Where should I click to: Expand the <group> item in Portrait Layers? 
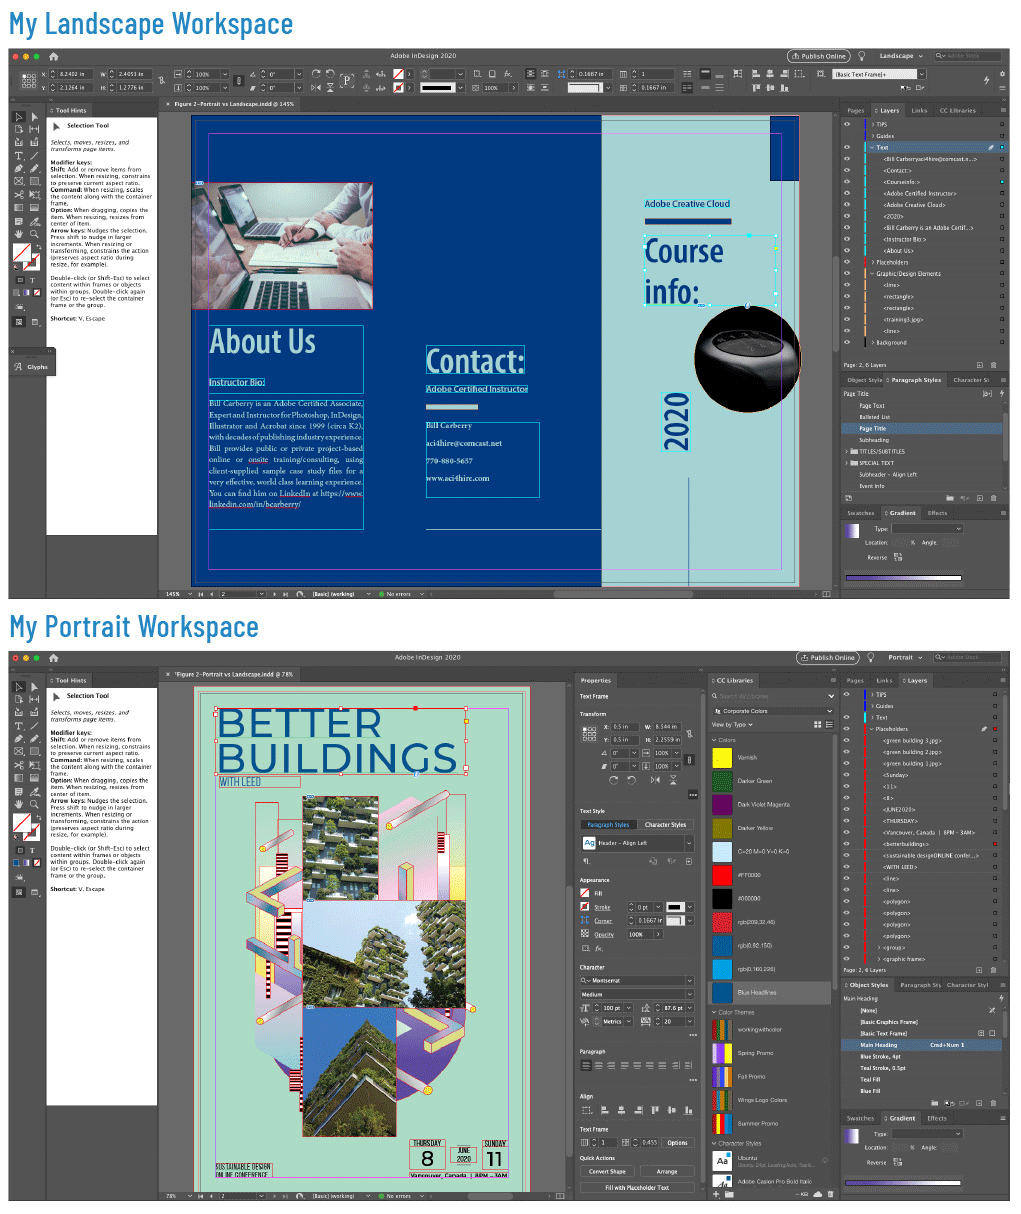click(880, 947)
